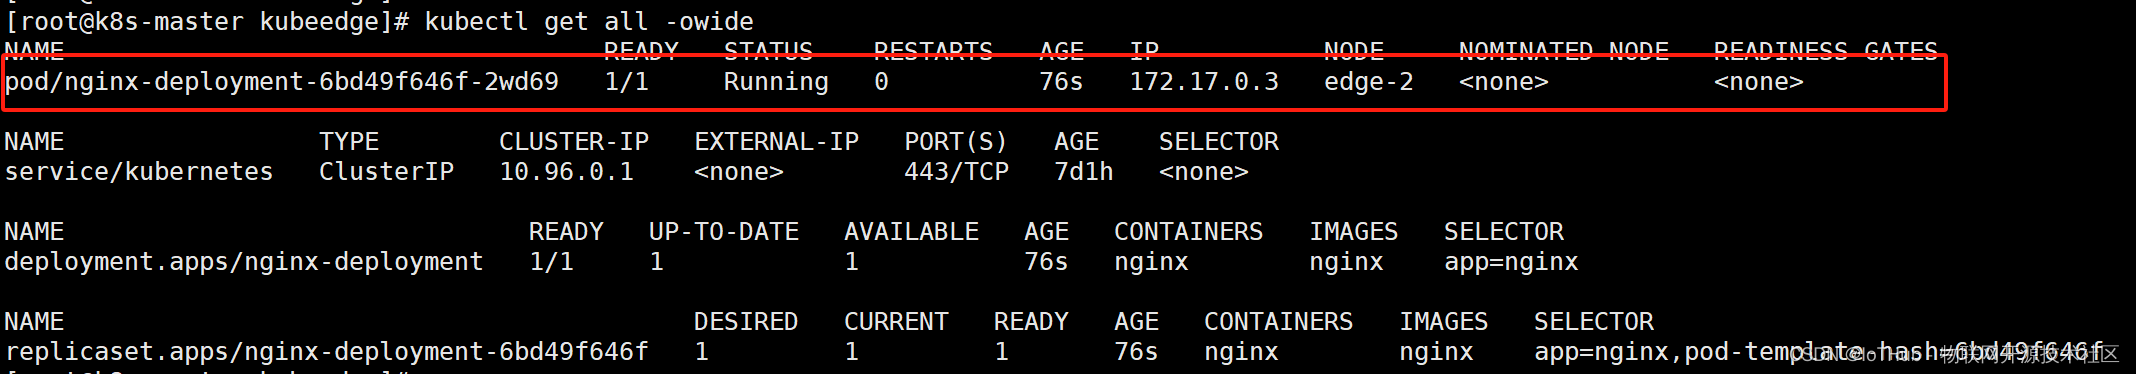The width and height of the screenshot is (2136, 374).
Task: Click the 'UP-TO-DATE' column header
Action: (724, 232)
